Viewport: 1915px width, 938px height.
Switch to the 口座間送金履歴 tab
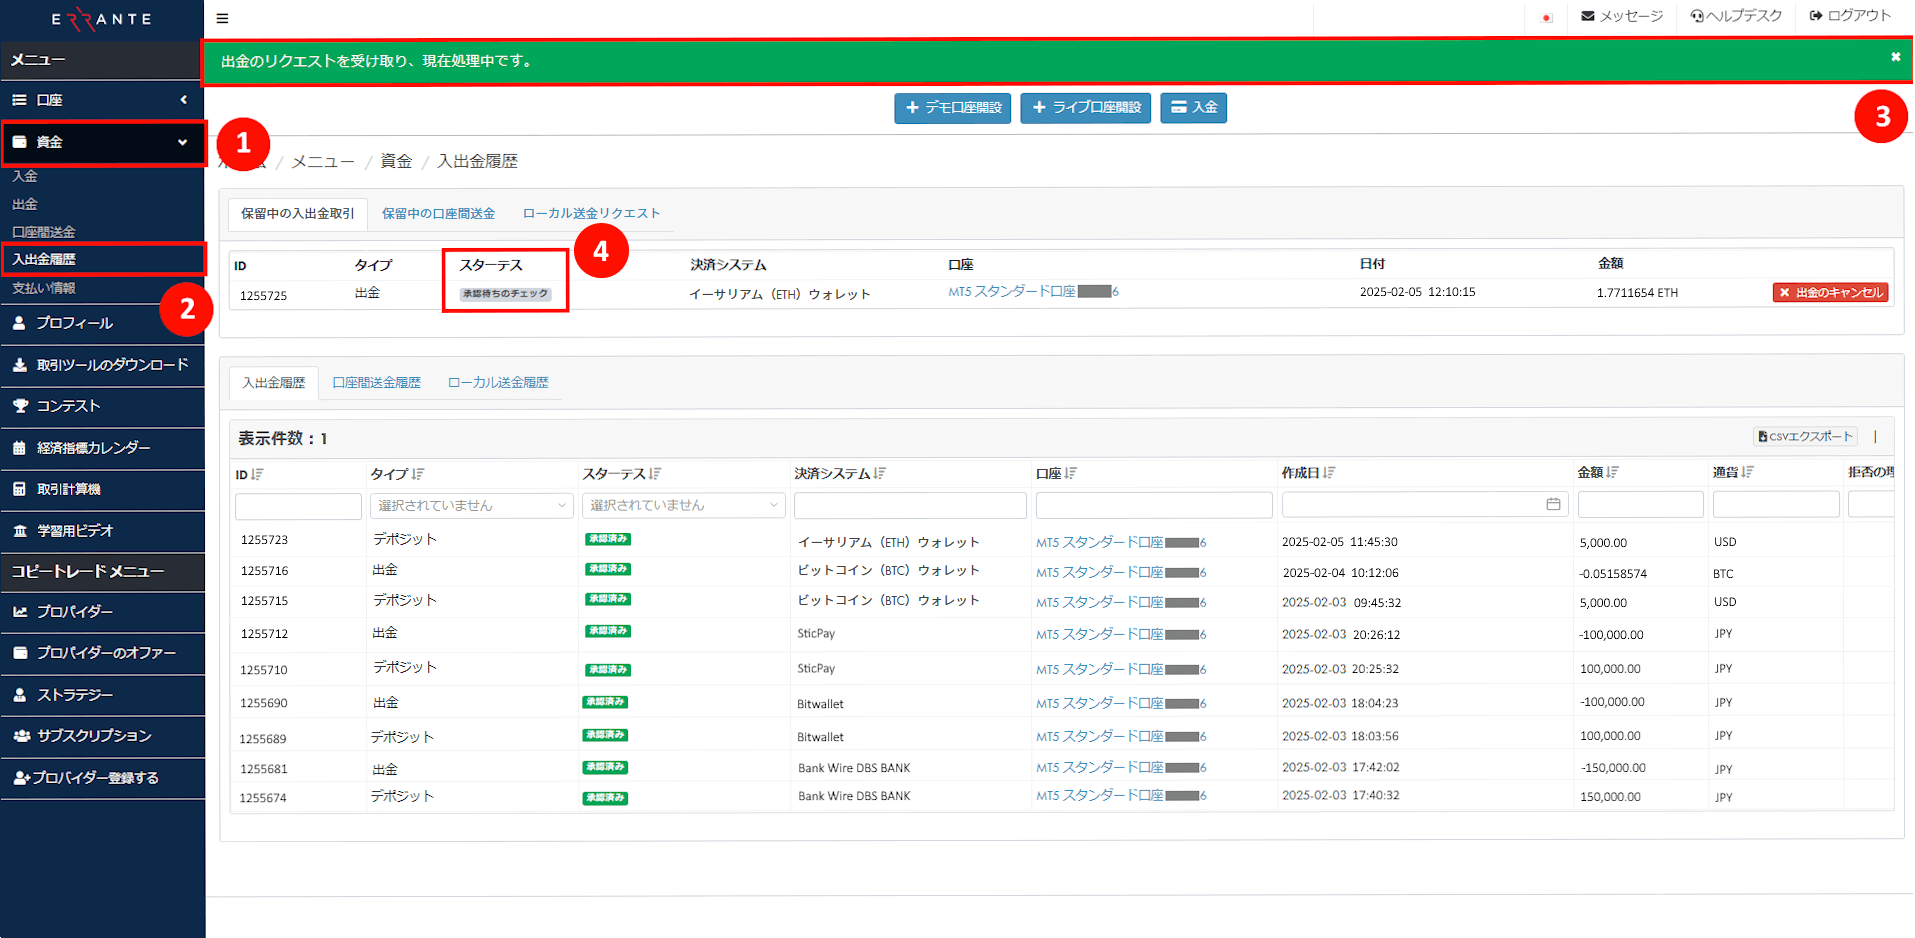(x=375, y=382)
